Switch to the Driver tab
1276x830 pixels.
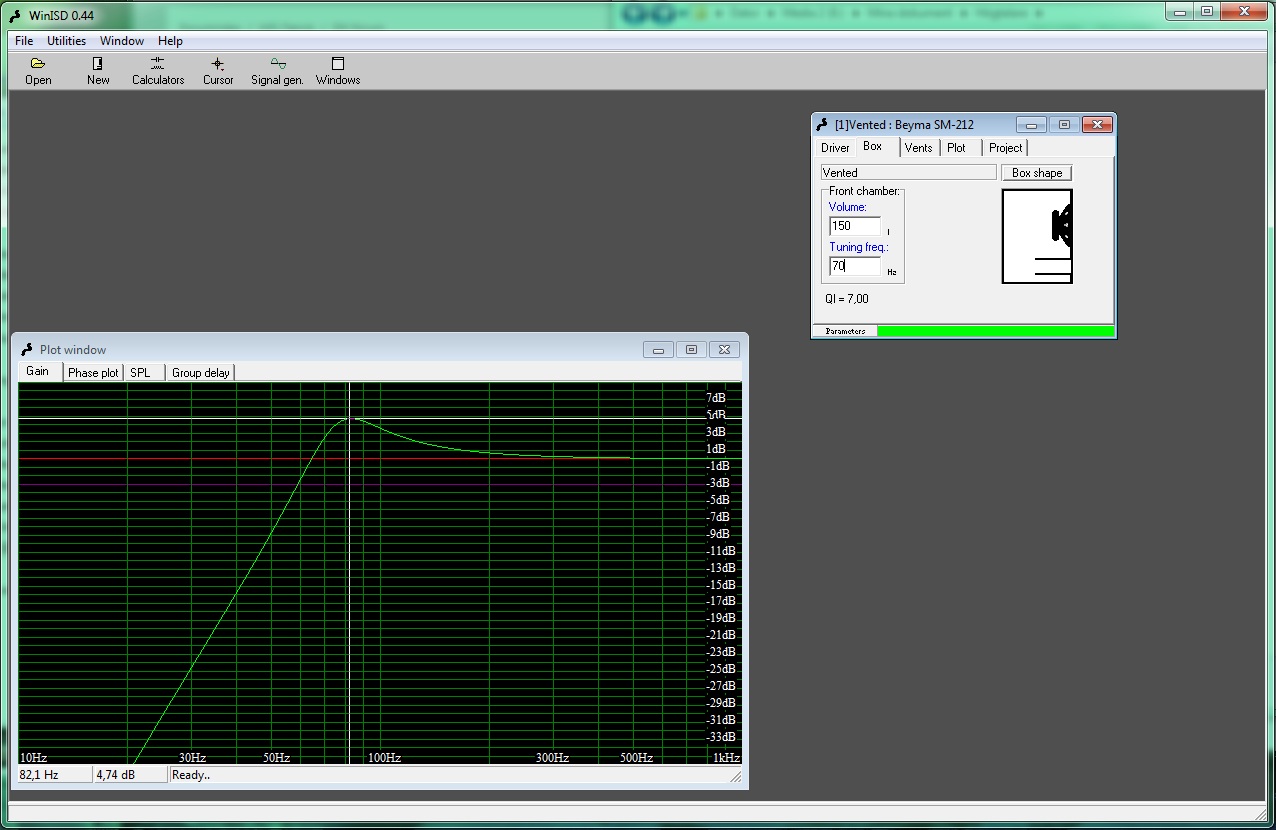pos(835,148)
